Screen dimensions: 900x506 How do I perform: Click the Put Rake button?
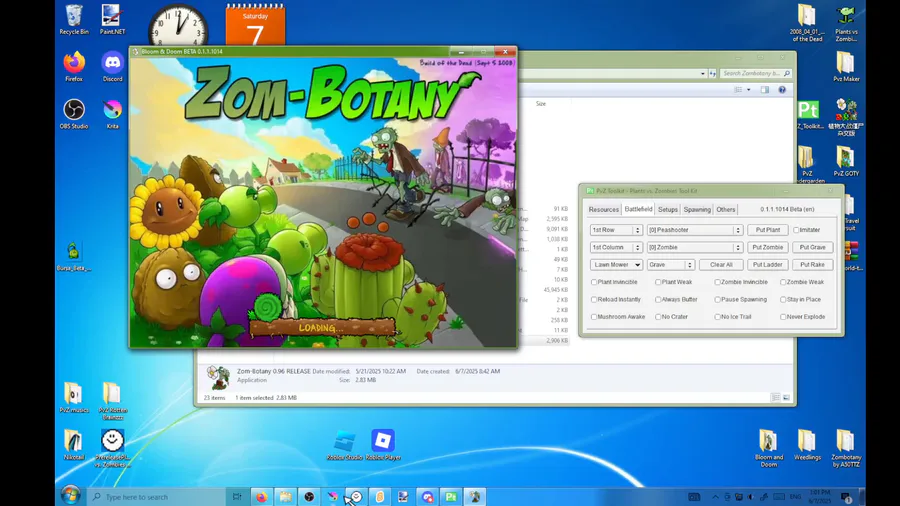pyautogui.click(x=812, y=264)
